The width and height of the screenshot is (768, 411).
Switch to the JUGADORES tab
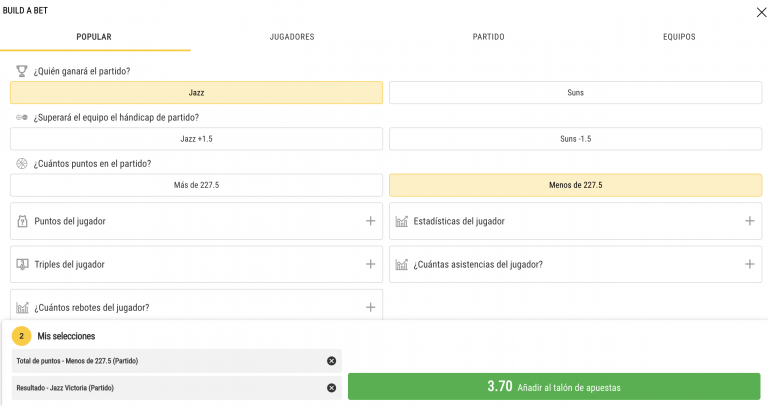point(292,37)
